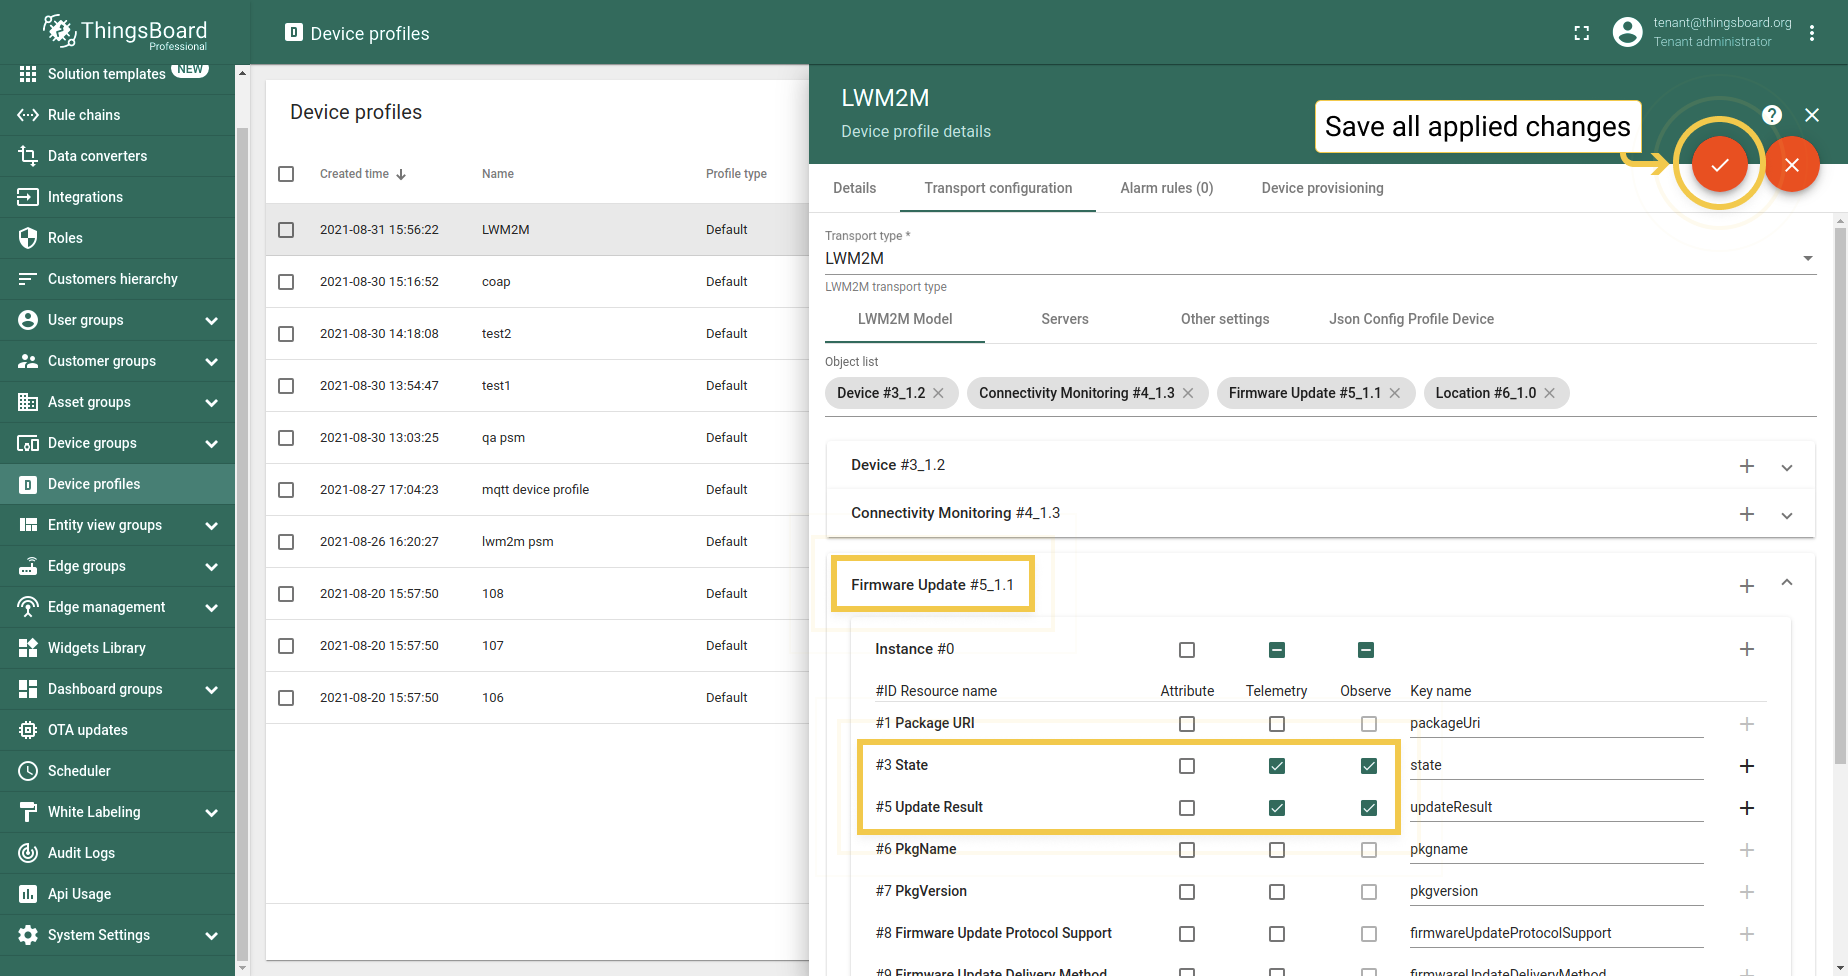Sort by Created time arrow
This screenshot has height=976, width=1848.
click(x=401, y=174)
